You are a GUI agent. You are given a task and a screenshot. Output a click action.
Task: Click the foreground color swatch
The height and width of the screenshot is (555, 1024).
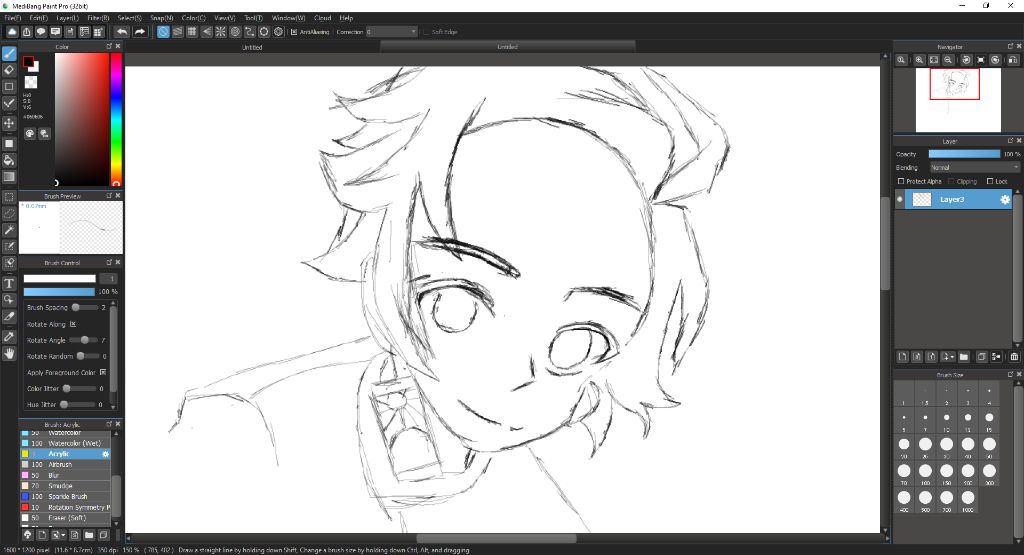pos(28,62)
